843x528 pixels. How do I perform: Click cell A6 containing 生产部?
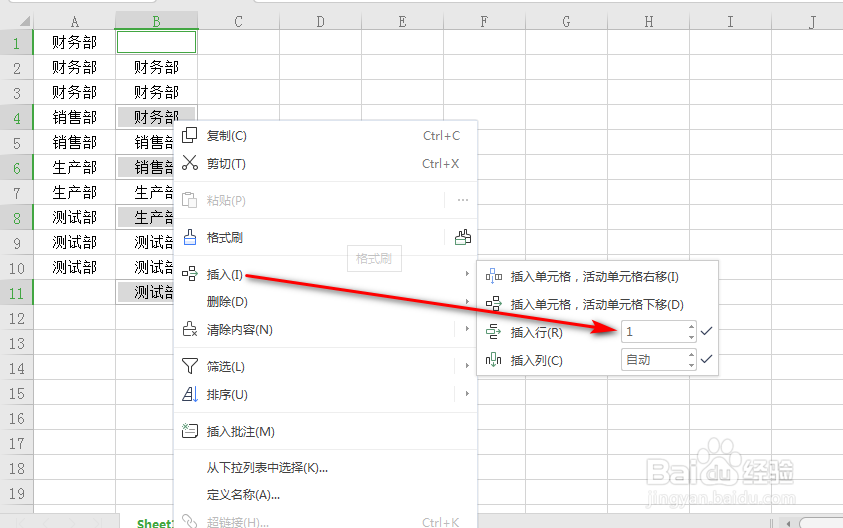[x=74, y=167]
